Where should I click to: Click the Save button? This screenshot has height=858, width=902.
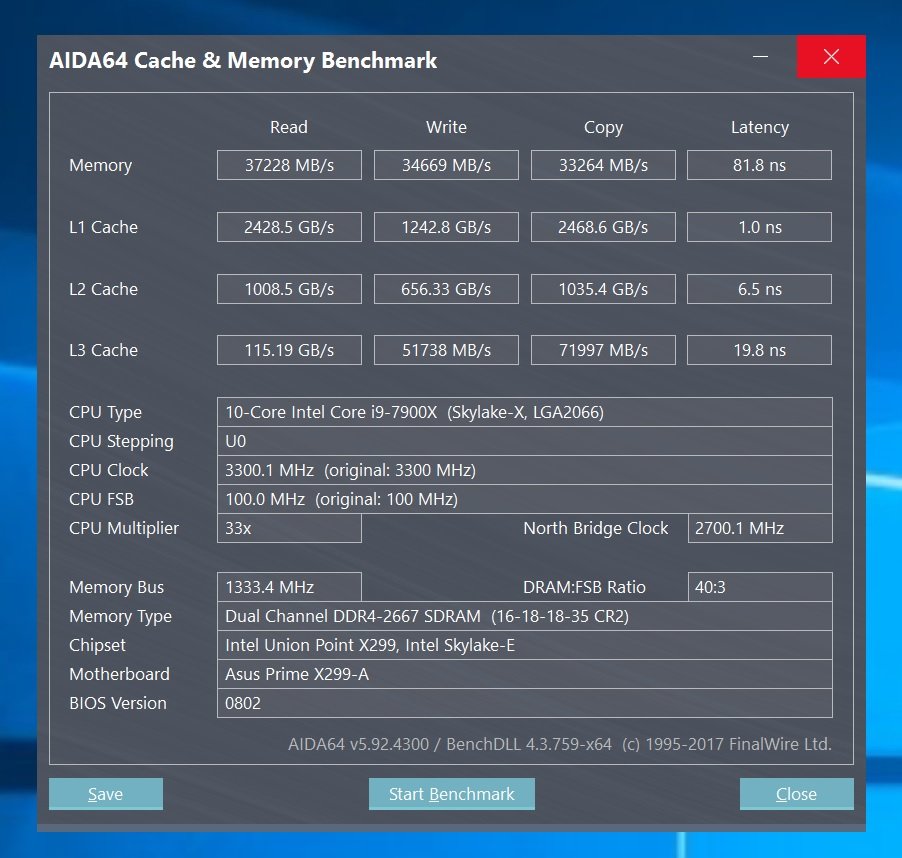coord(106,794)
